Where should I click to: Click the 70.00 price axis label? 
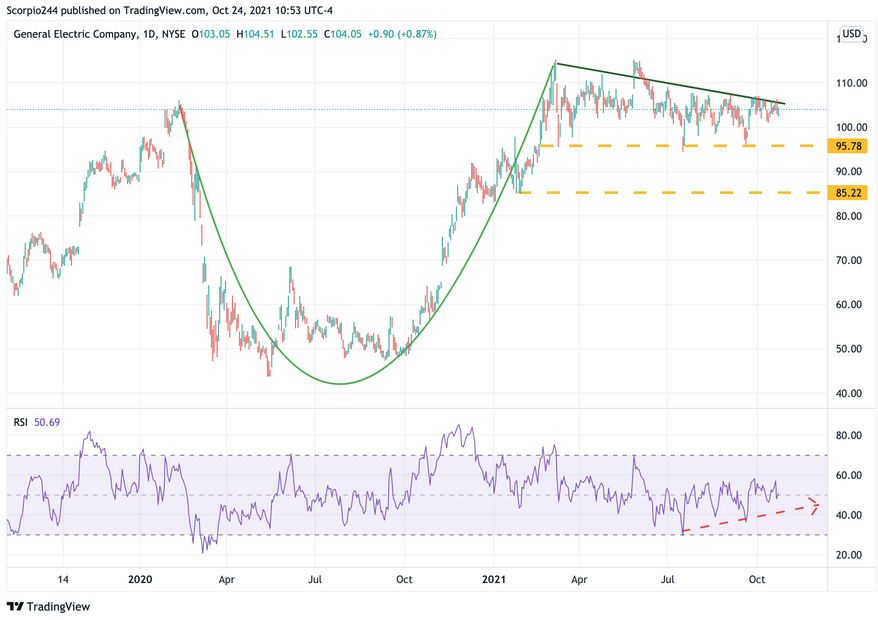851,260
